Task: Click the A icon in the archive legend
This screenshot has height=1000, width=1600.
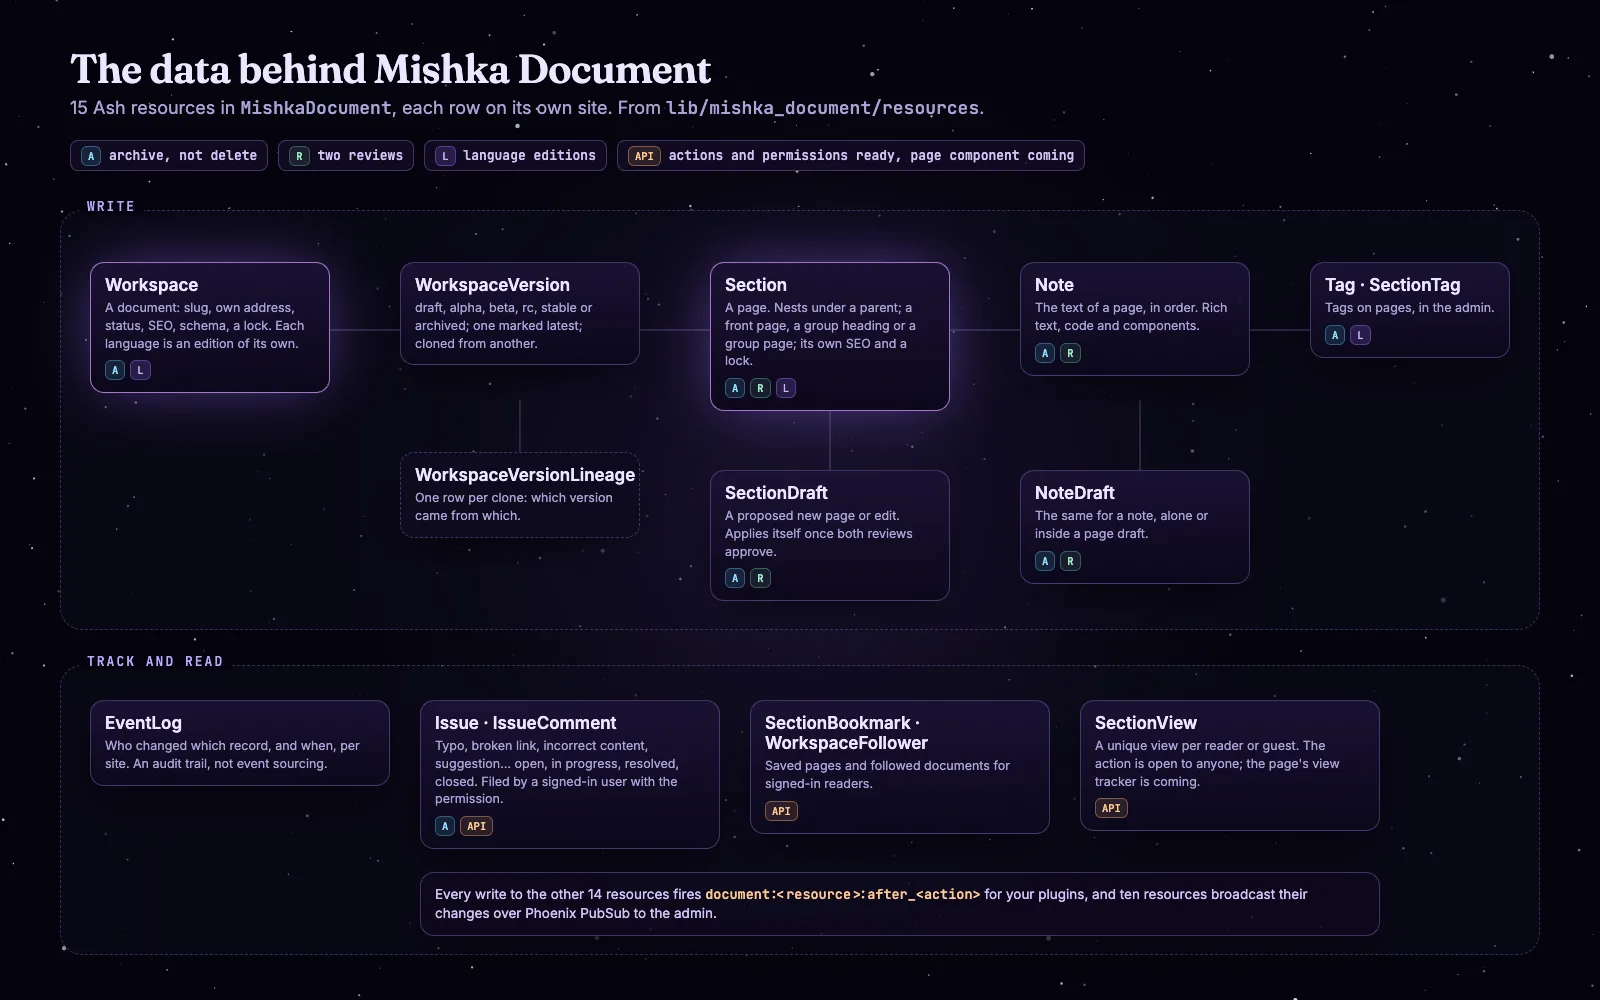Action: pyautogui.click(x=91, y=156)
